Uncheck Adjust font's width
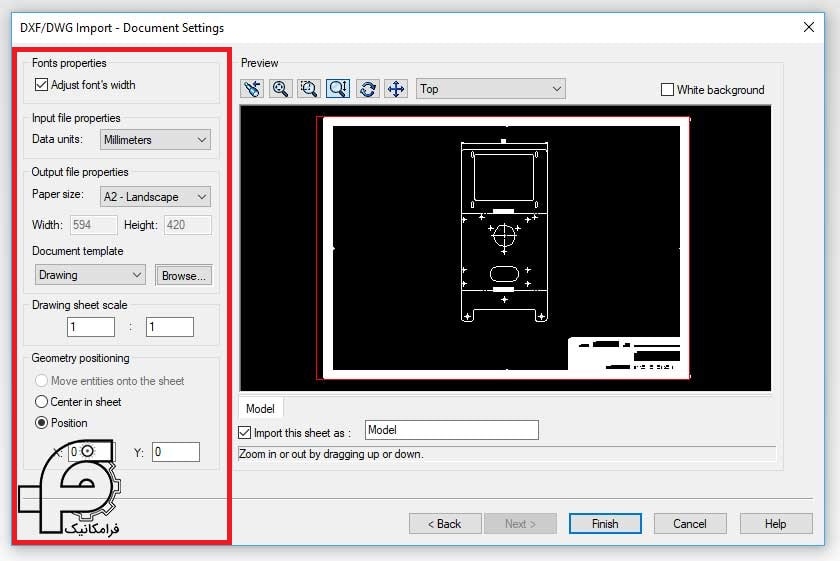 click(41, 85)
